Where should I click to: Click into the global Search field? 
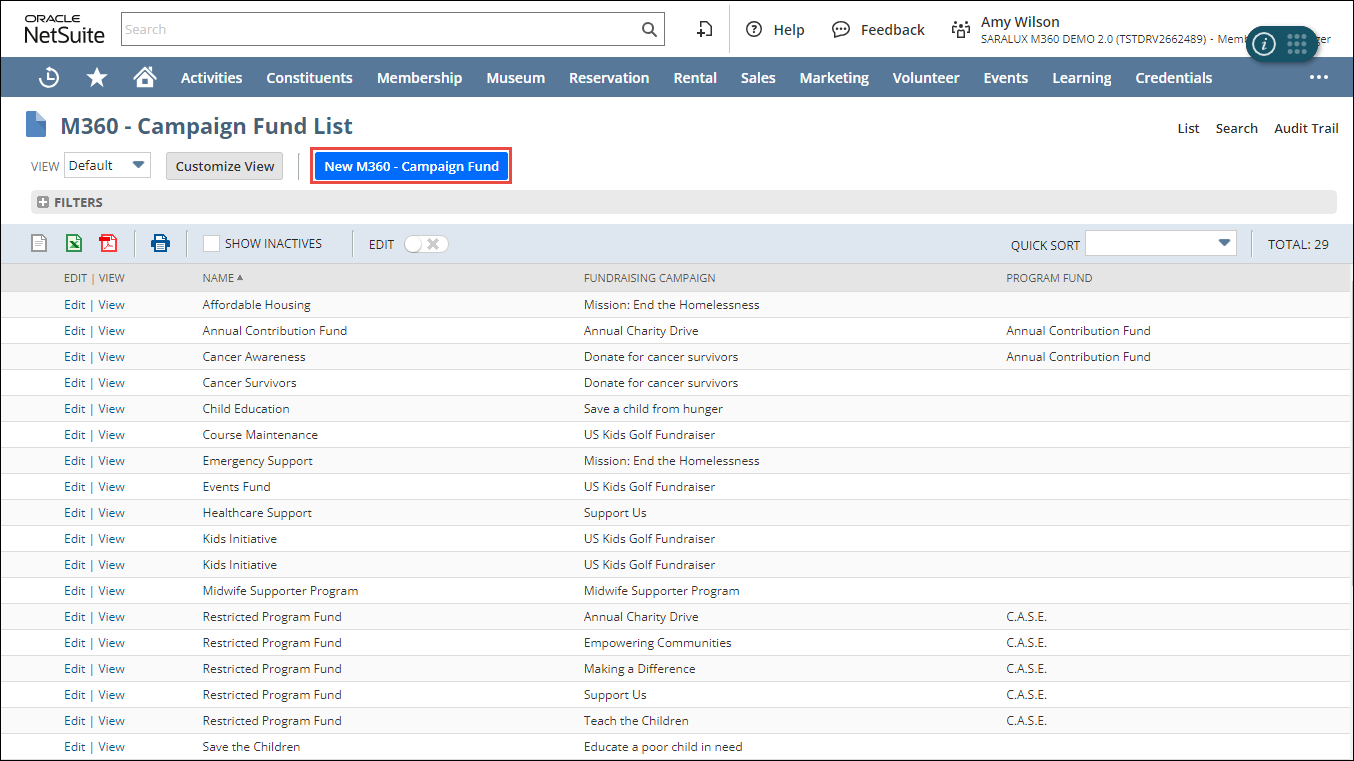[380, 30]
